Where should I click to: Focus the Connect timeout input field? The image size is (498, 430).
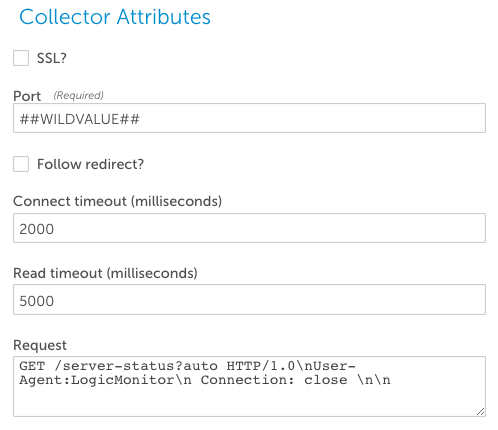[249, 228]
